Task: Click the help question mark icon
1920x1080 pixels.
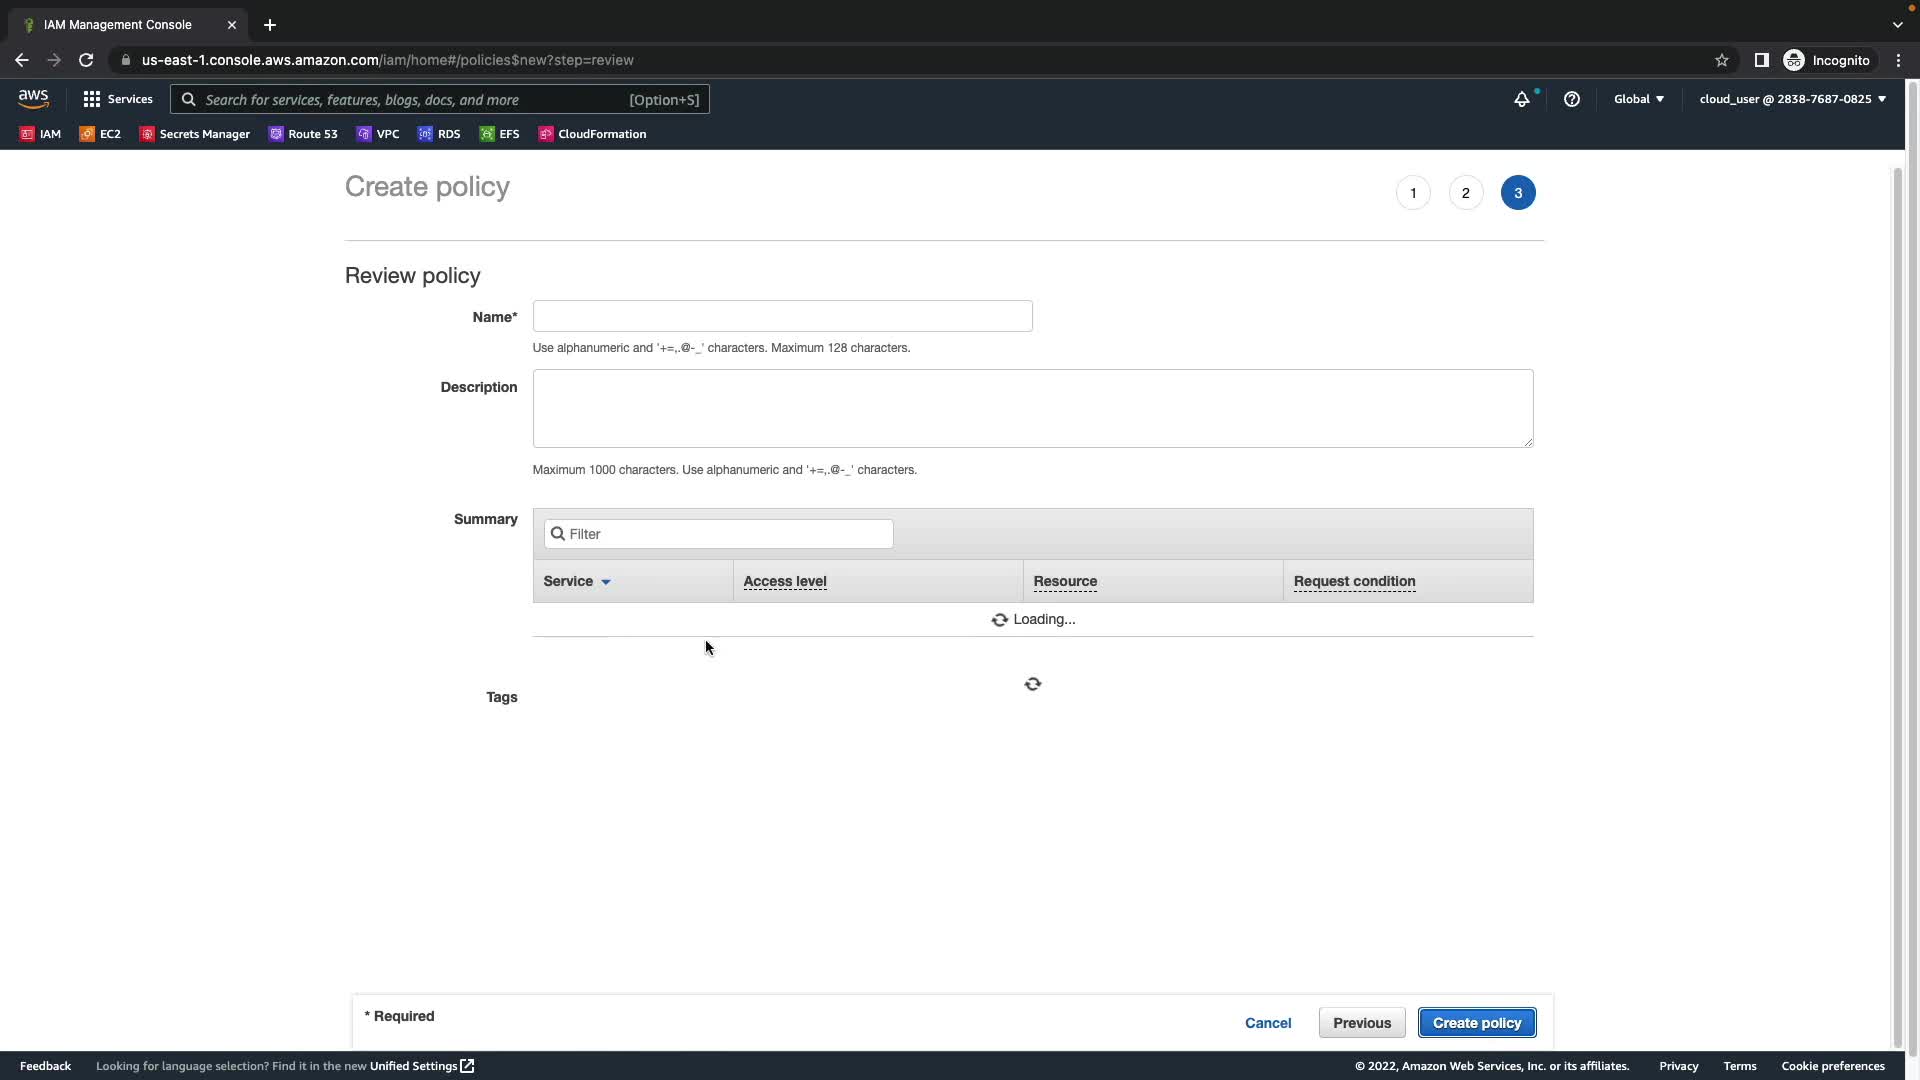Action: point(1572,99)
